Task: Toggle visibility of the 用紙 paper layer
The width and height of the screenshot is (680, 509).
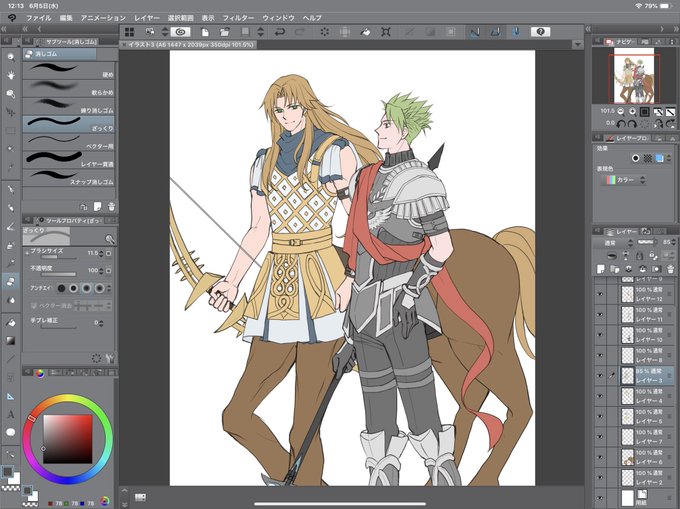Action: (600, 498)
